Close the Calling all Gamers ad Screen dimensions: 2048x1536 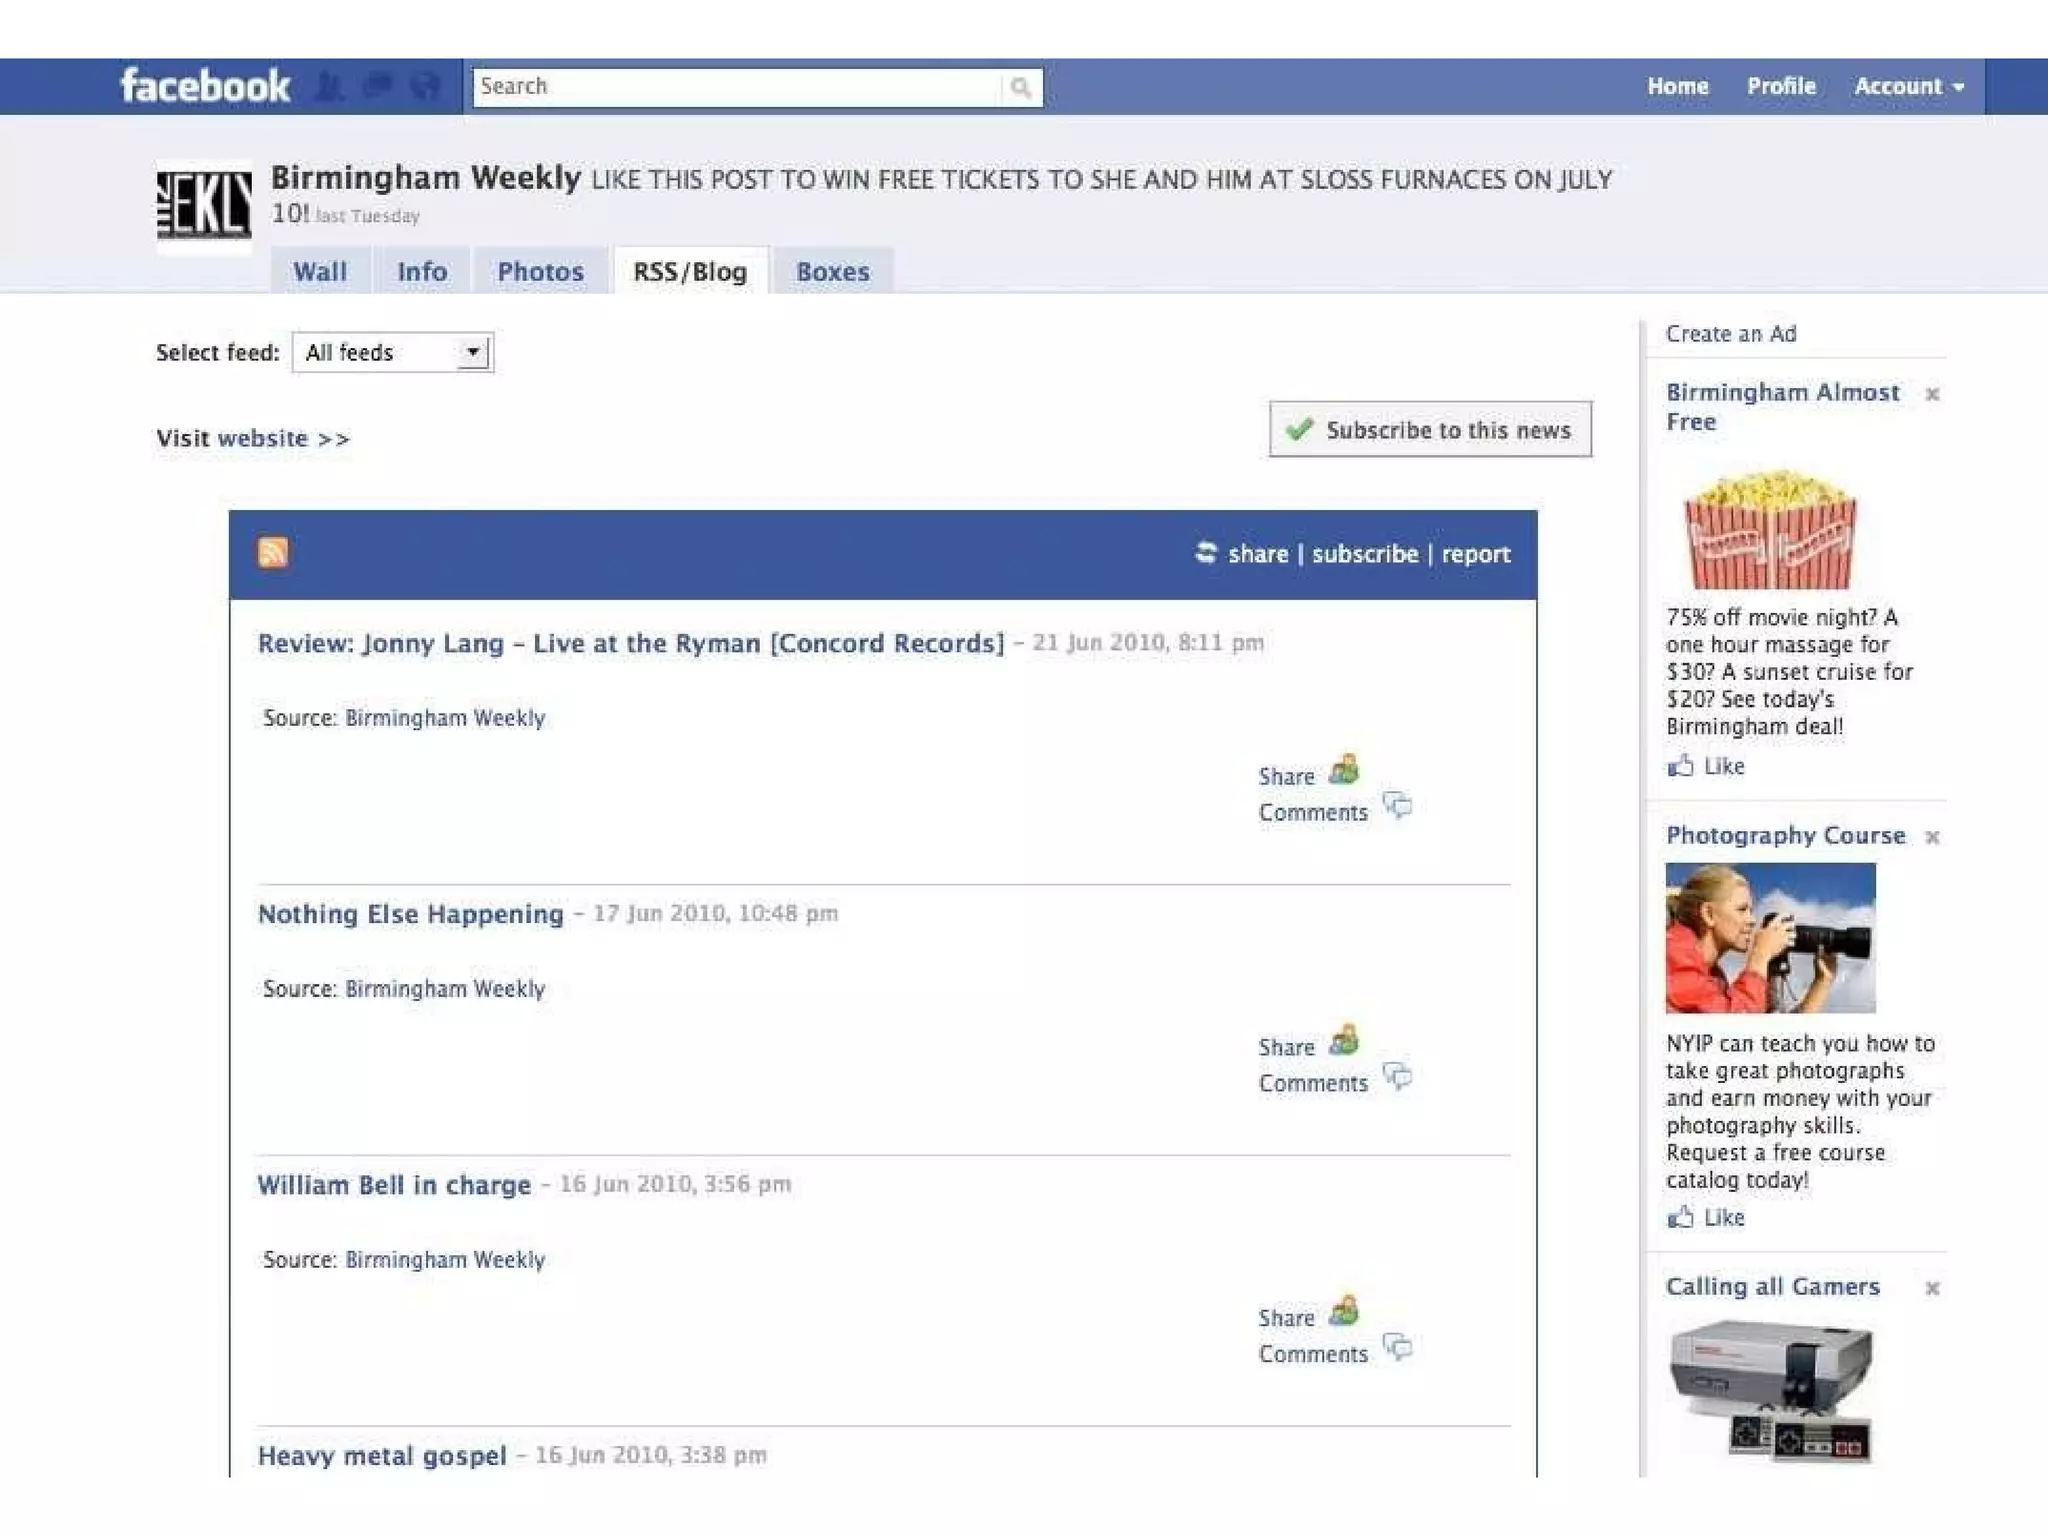click(1932, 1288)
